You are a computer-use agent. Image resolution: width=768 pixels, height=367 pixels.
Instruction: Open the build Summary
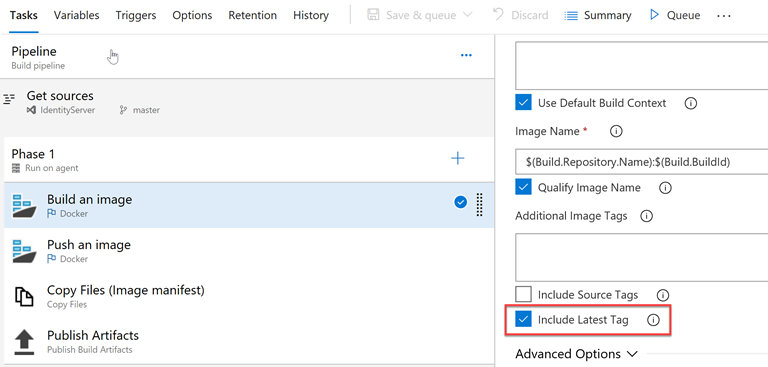[x=598, y=15]
